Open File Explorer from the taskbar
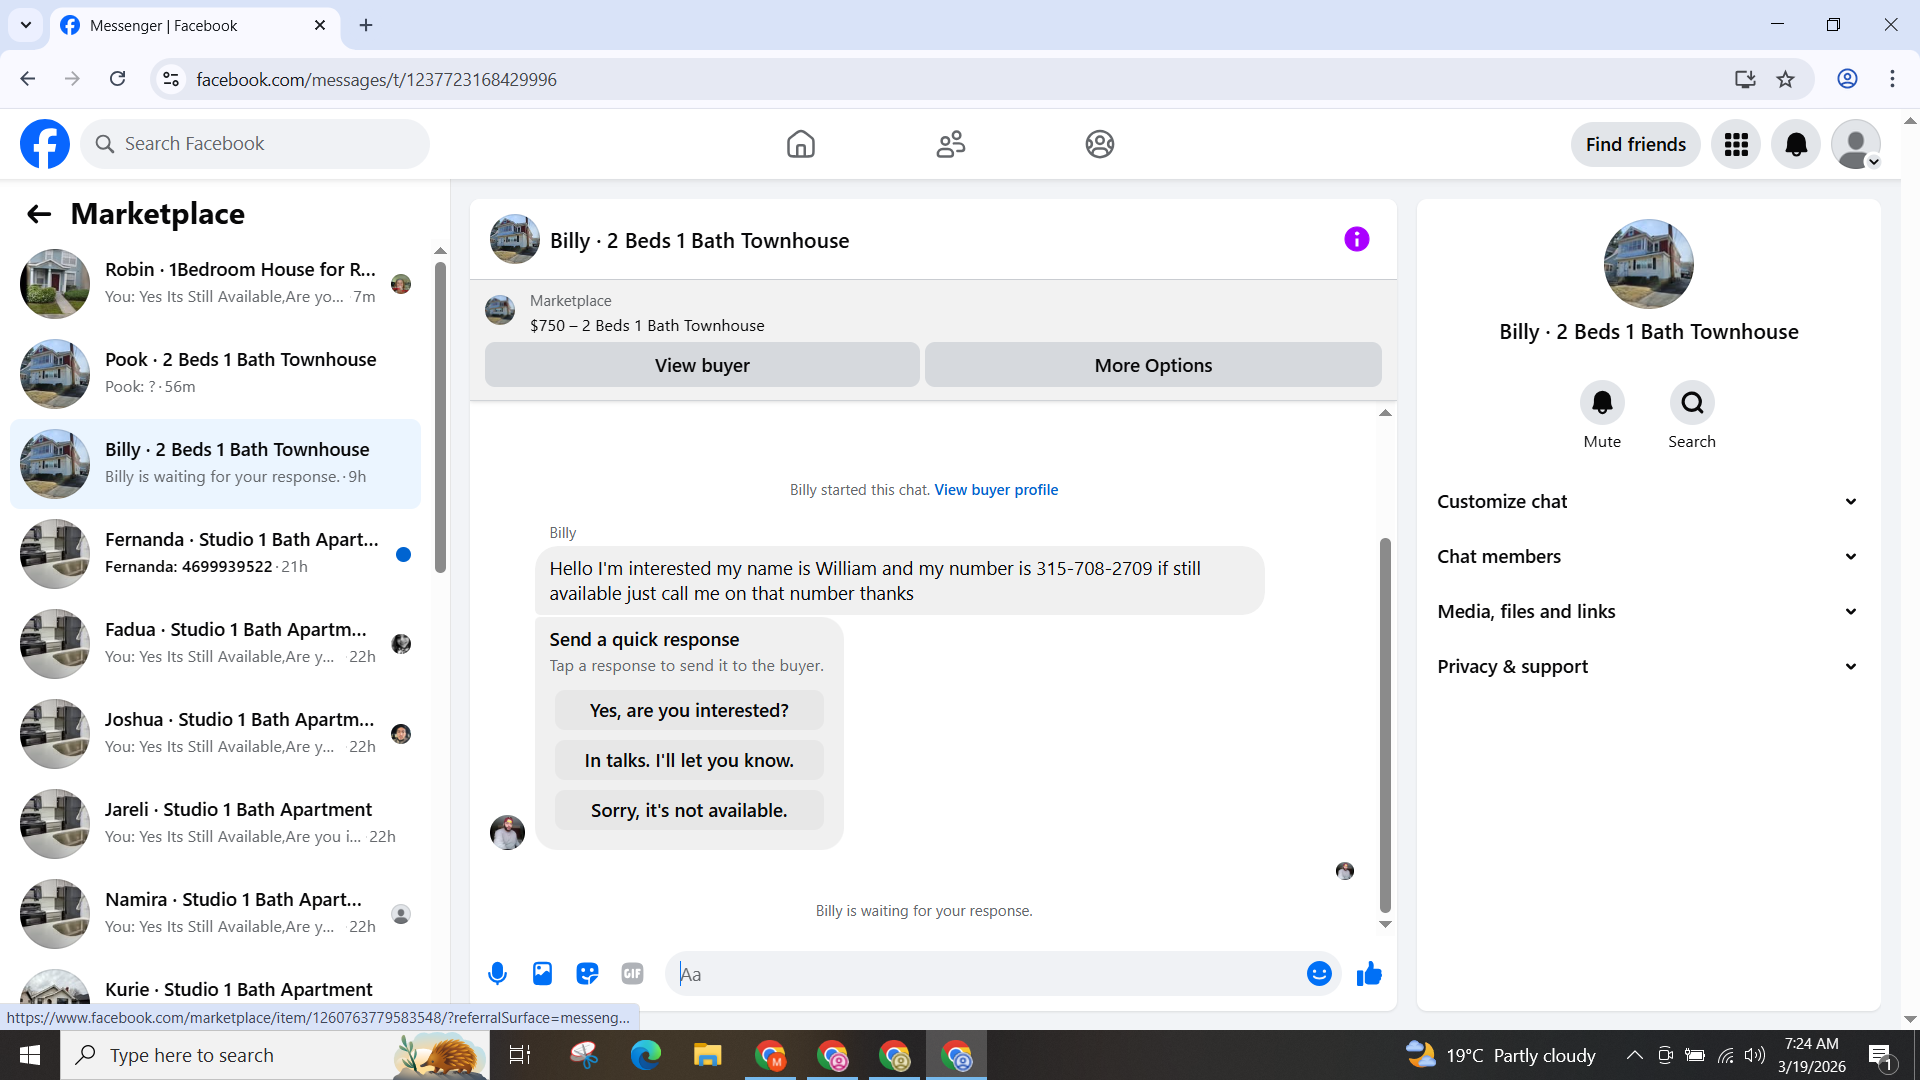 [708, 1056]
